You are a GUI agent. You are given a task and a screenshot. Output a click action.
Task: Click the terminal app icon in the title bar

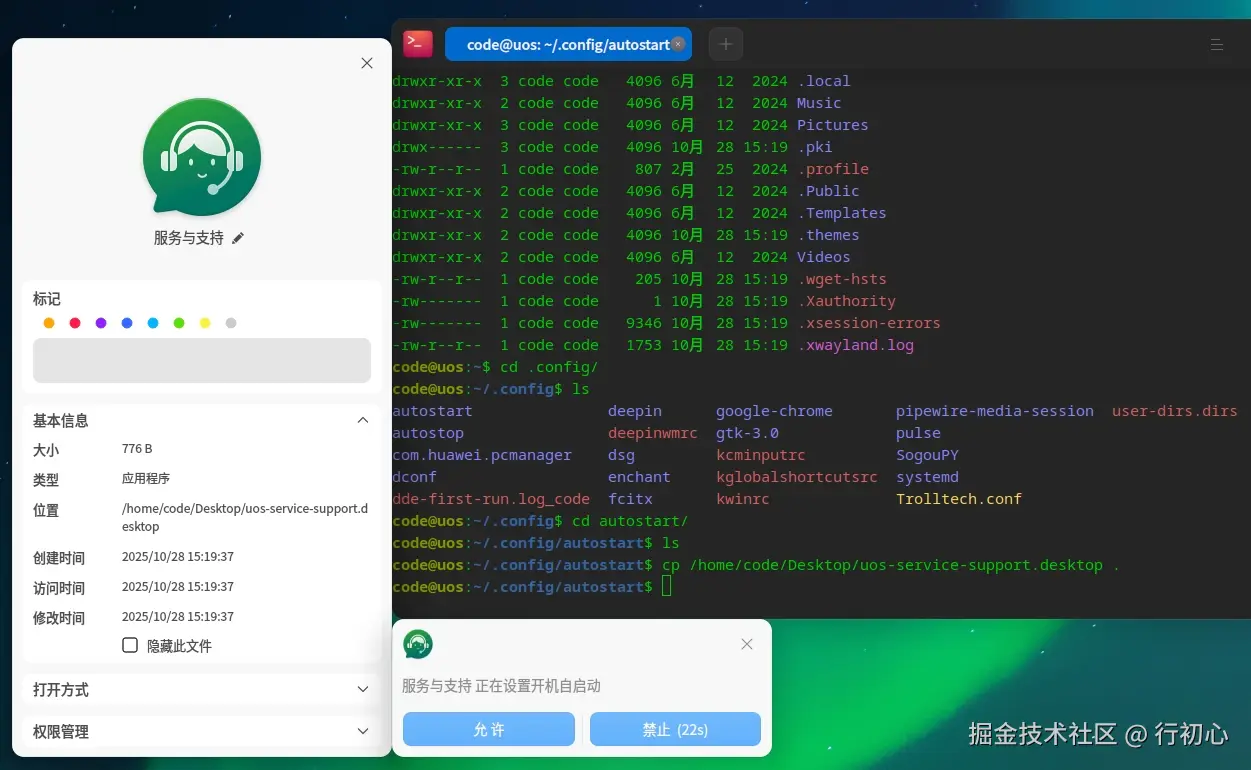coord(417,43)
